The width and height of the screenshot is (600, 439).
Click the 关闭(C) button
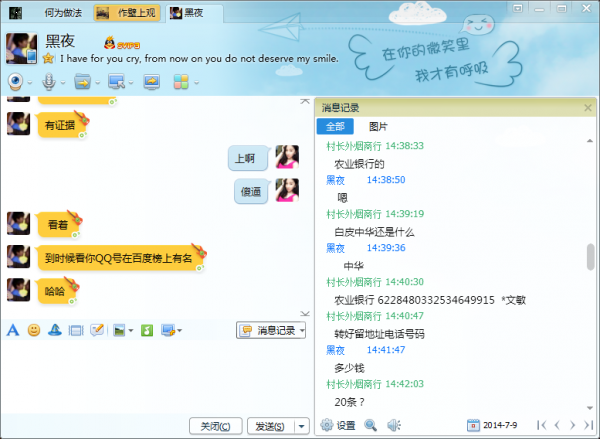point(215,426)
